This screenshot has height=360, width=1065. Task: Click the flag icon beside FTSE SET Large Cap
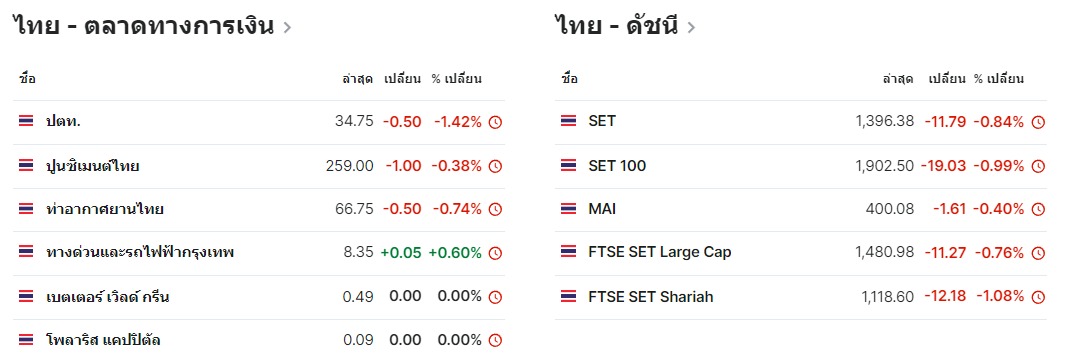pos(568,252)
